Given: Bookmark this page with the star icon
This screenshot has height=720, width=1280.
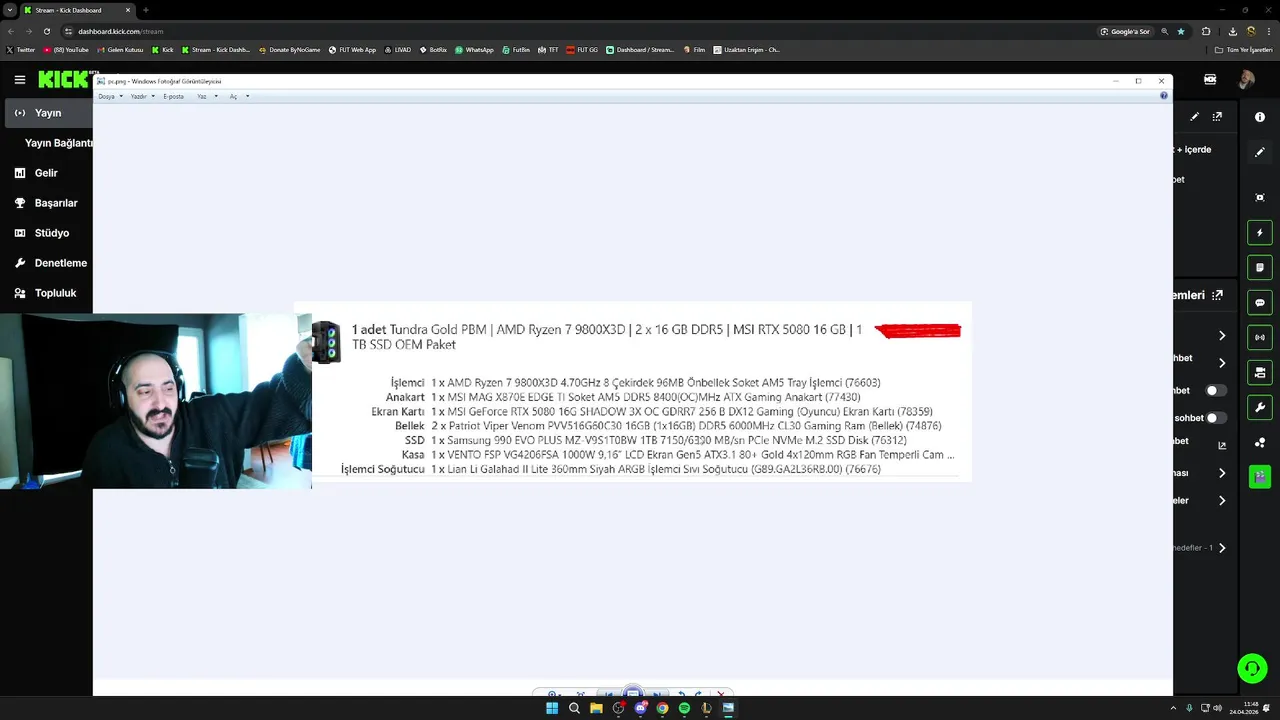Looking at the screenshot, I should [x=1180, y=31].
